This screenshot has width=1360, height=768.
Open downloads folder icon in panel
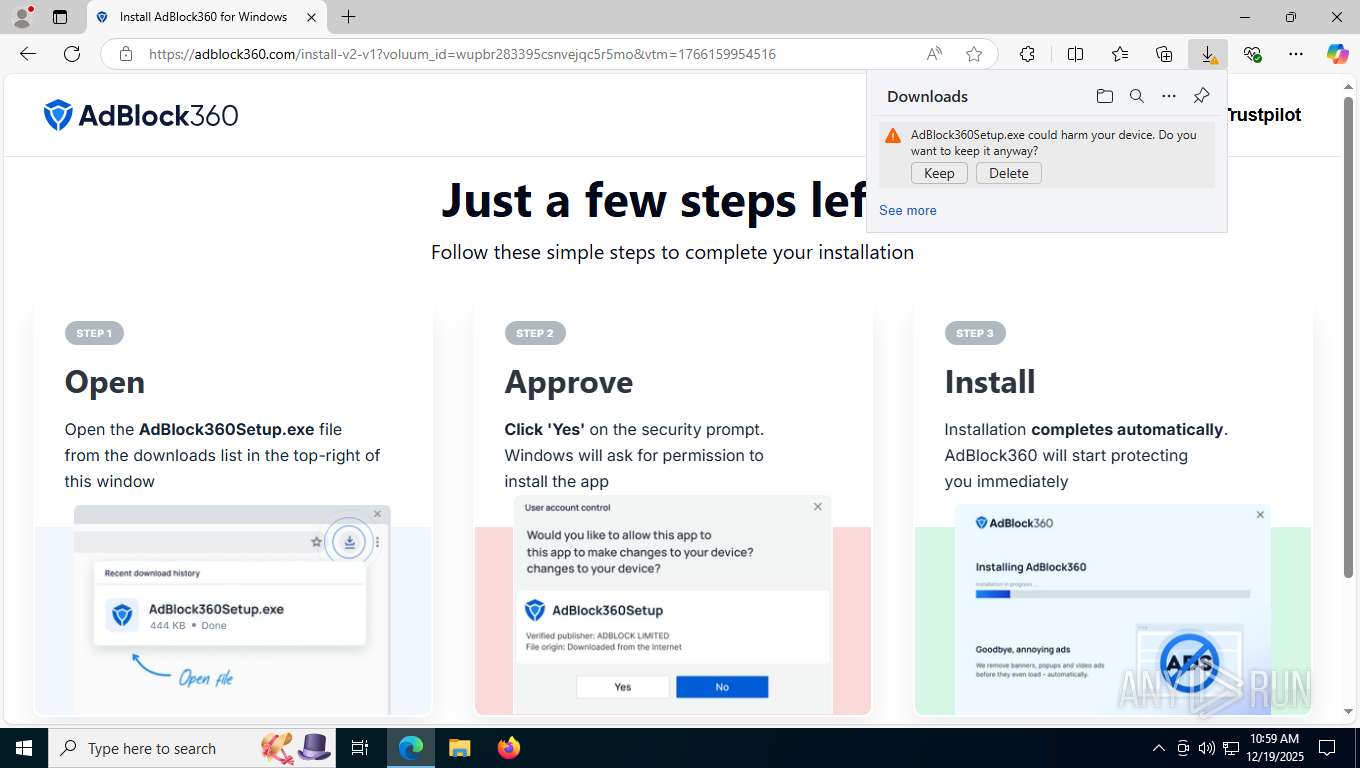coord(1104,96)
